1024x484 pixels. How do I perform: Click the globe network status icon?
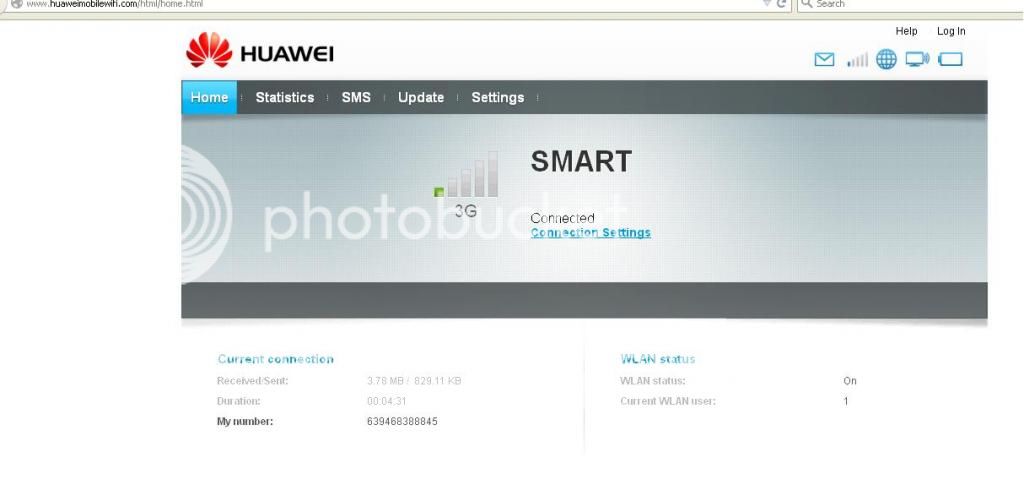(886, 59)
